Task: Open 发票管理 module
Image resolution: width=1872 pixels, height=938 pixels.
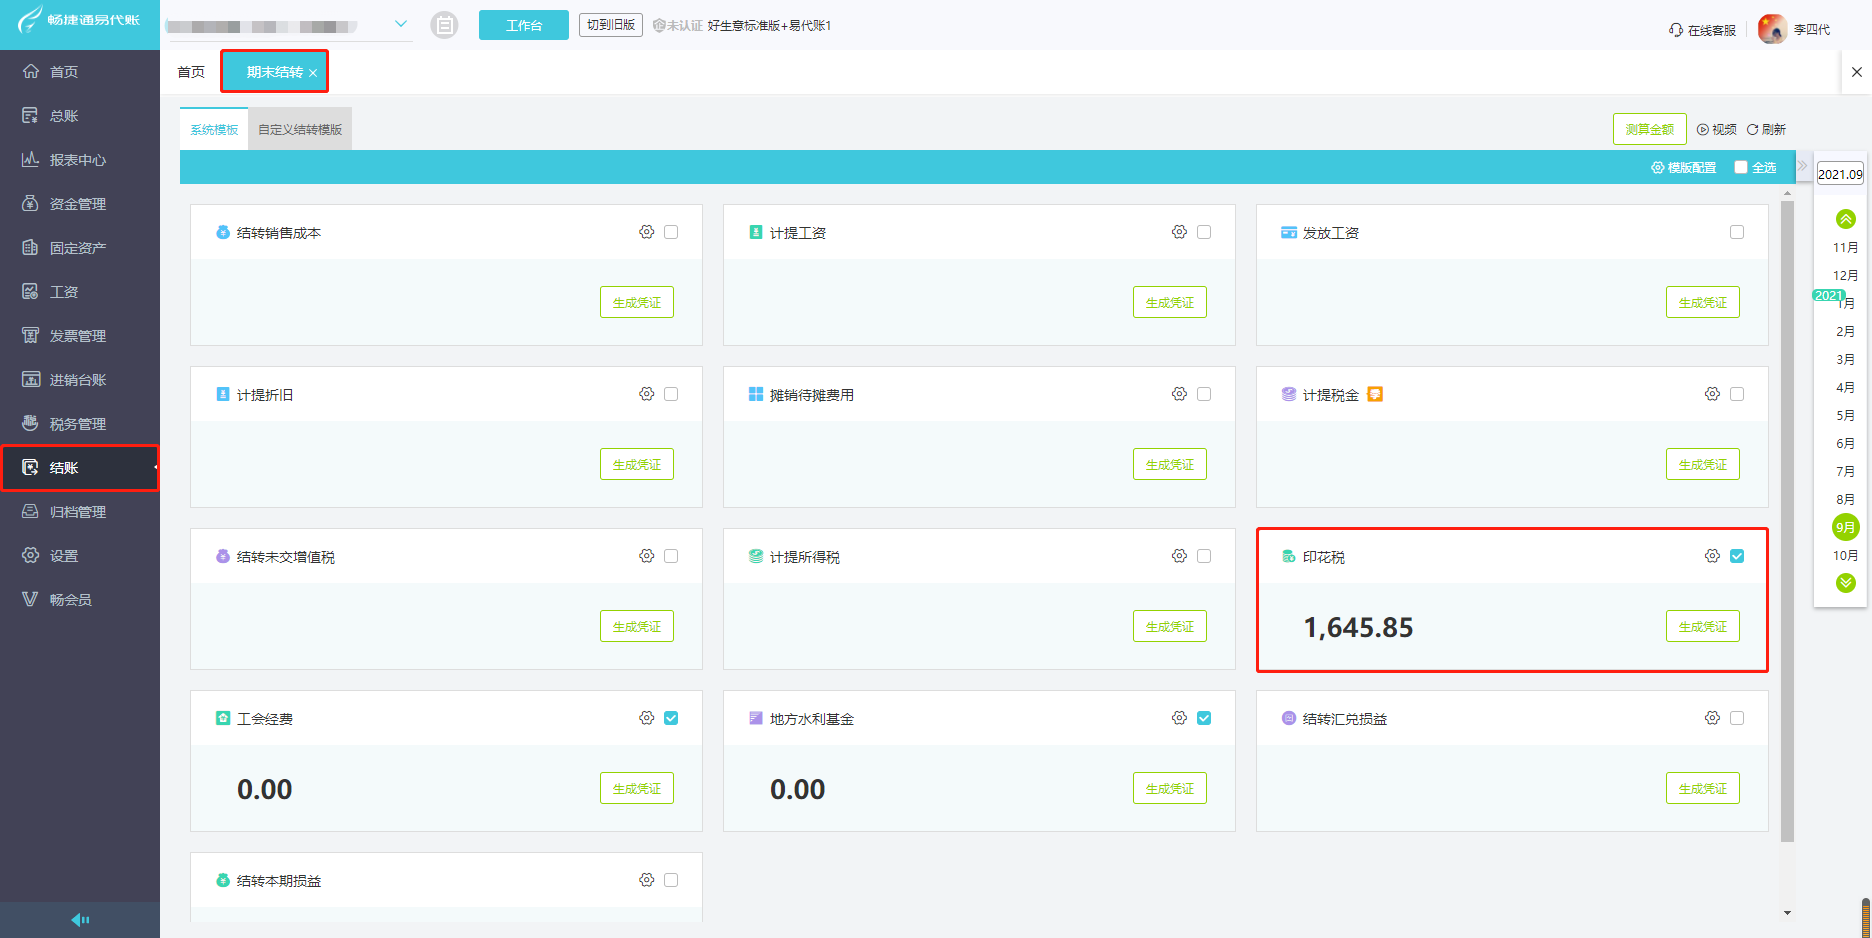Action: (x=79, y=336)
